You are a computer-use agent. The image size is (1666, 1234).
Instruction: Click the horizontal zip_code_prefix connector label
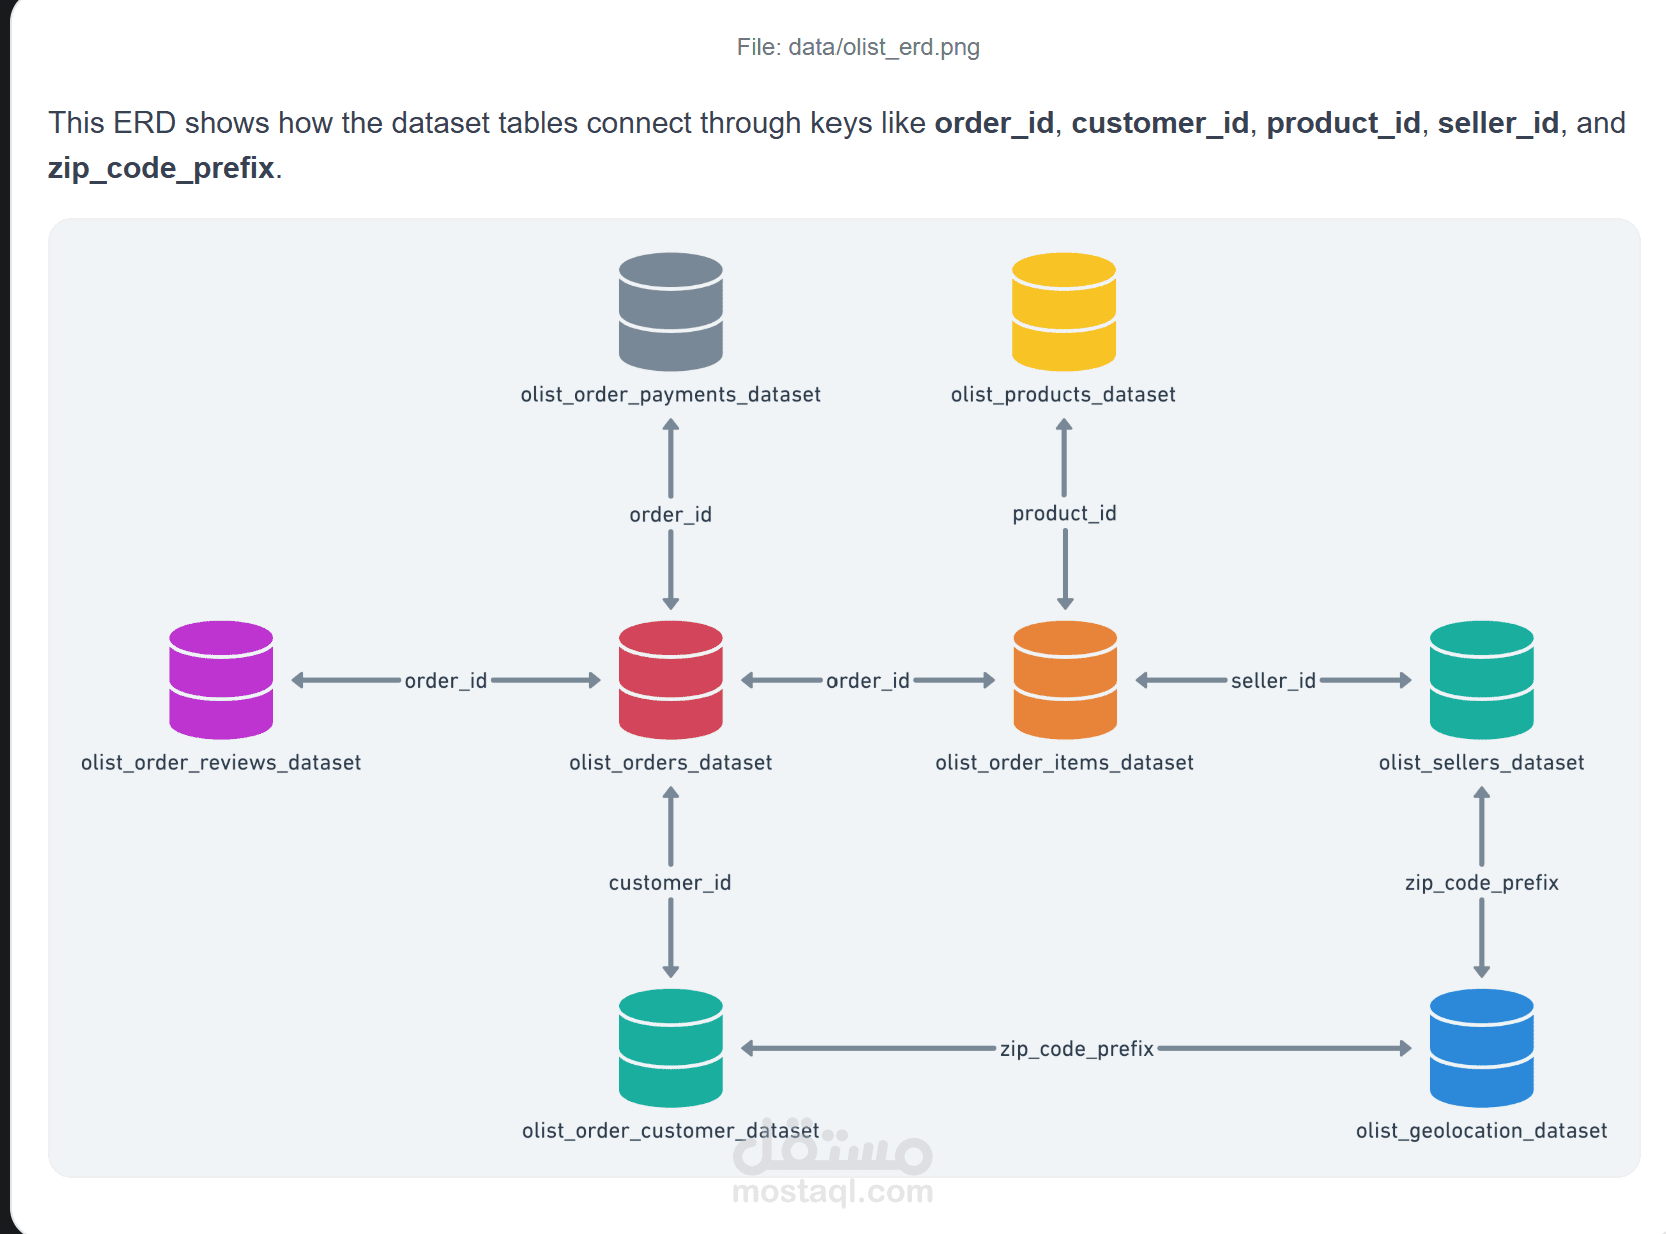click(1077, 1049)
